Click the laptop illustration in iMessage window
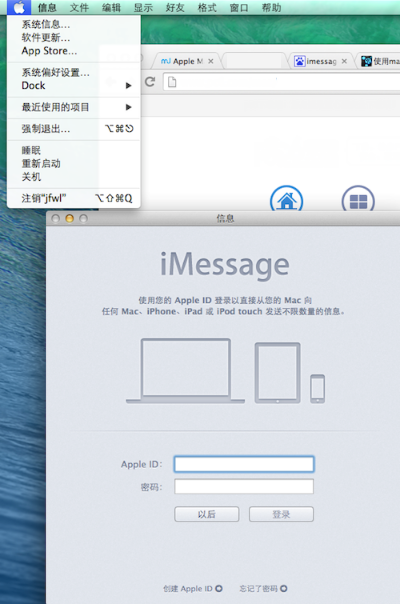 point(185,371)
